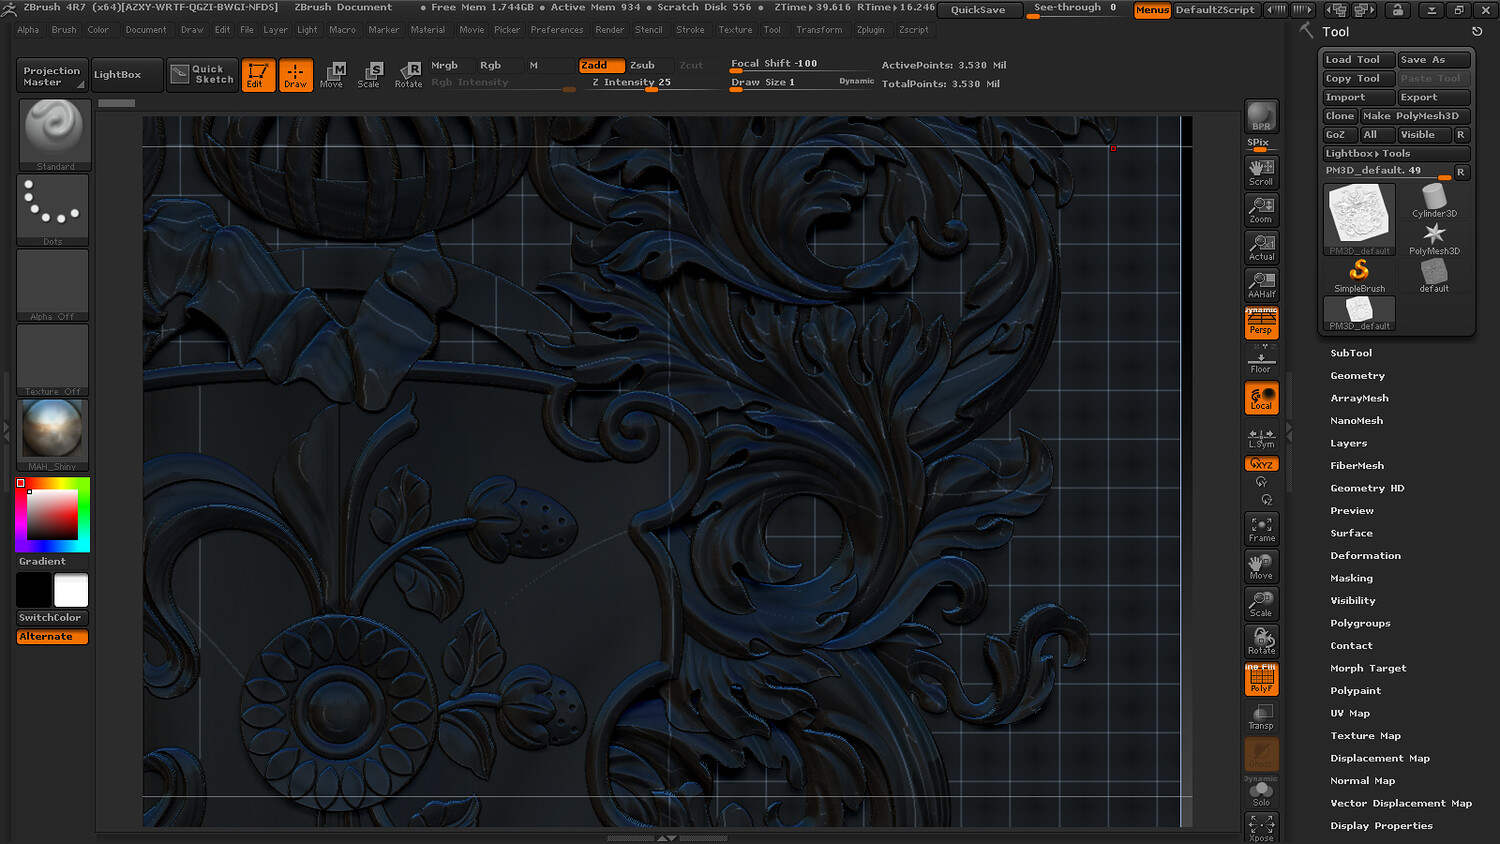Toggle the Menus button

1152,10
